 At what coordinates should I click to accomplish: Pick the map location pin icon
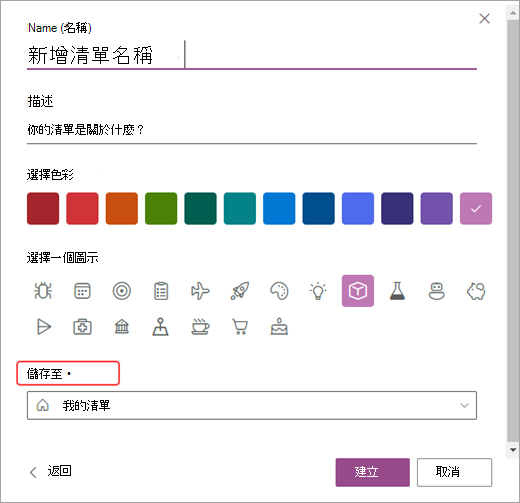[161, 327]
